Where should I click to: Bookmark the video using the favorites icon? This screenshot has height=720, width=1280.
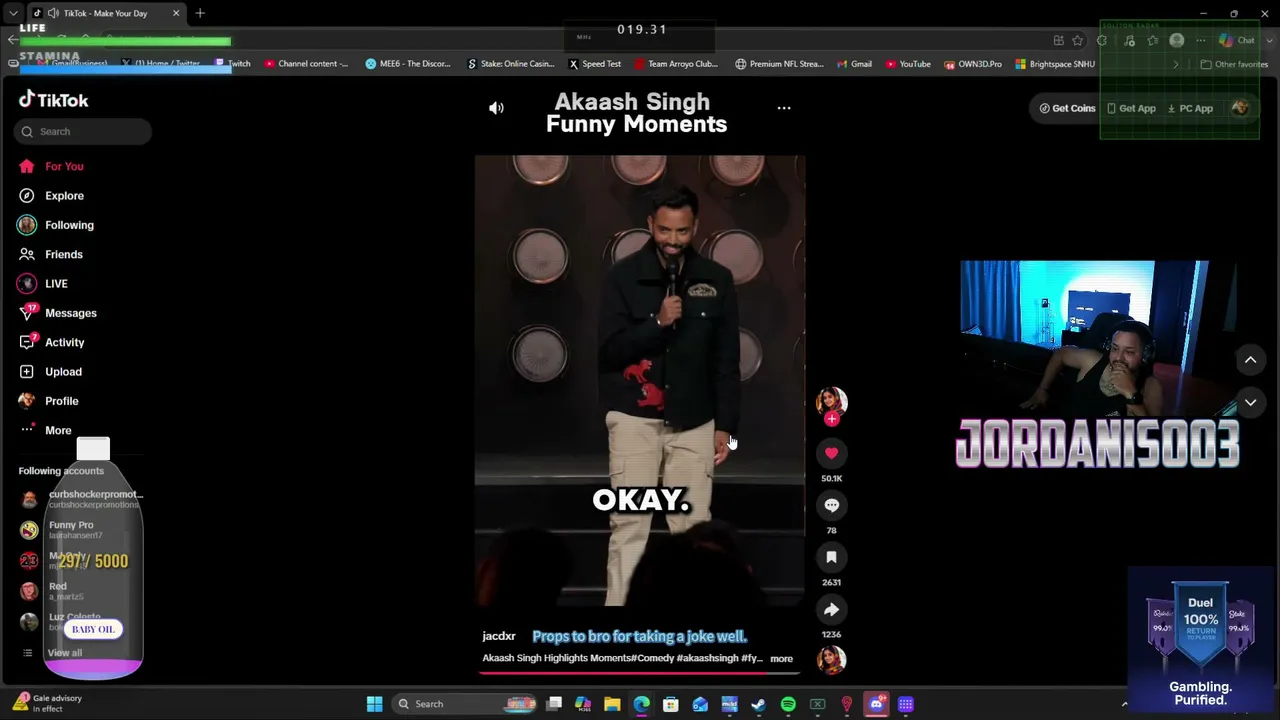point(831,557)
